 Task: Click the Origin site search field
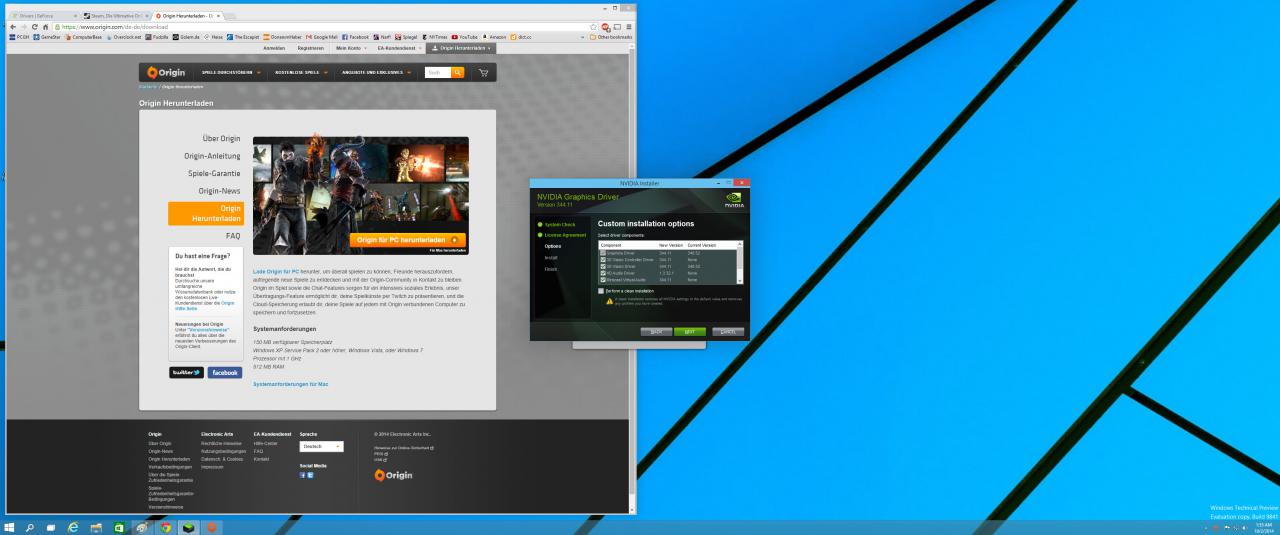coord(438,72)
